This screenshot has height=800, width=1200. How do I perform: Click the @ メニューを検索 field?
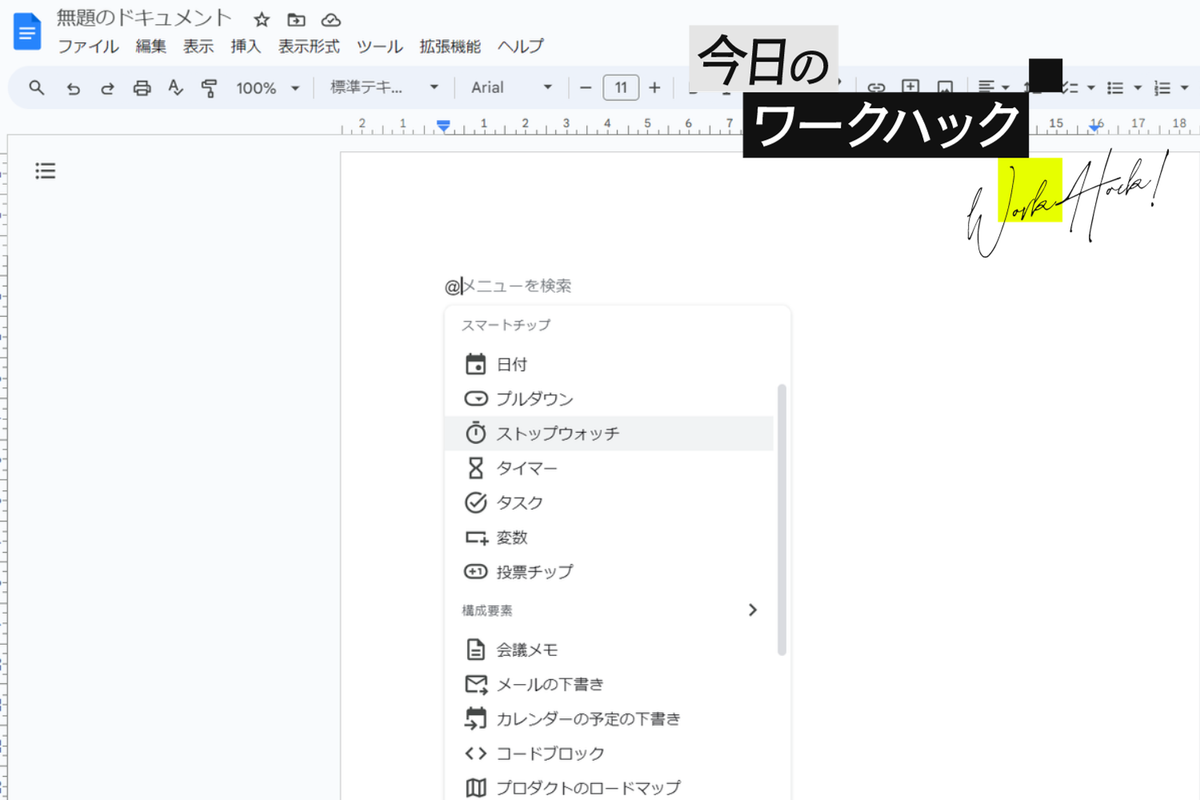[x=509, y=286]
